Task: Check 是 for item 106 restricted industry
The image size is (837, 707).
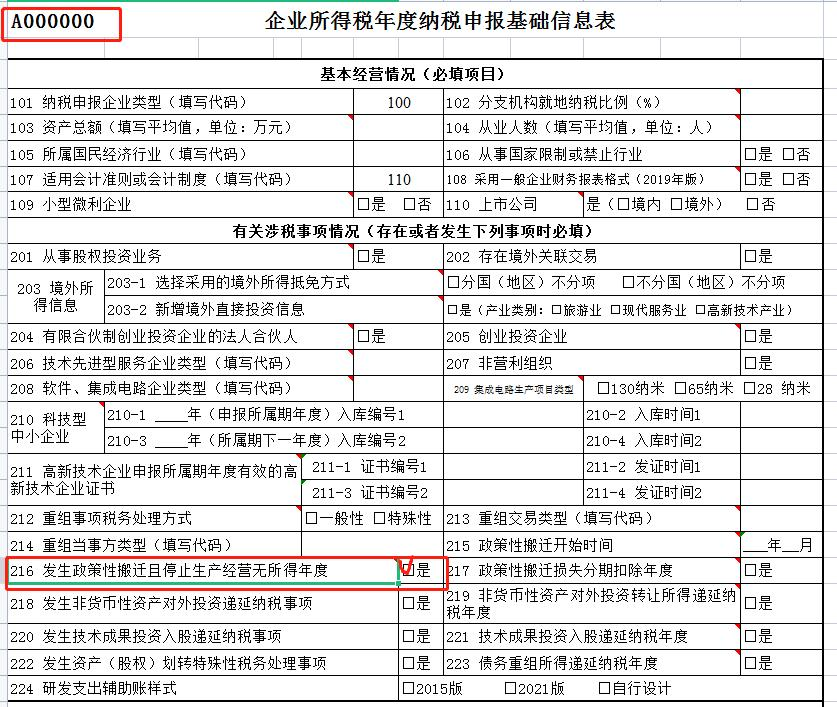Action: [x=751, y=154]
